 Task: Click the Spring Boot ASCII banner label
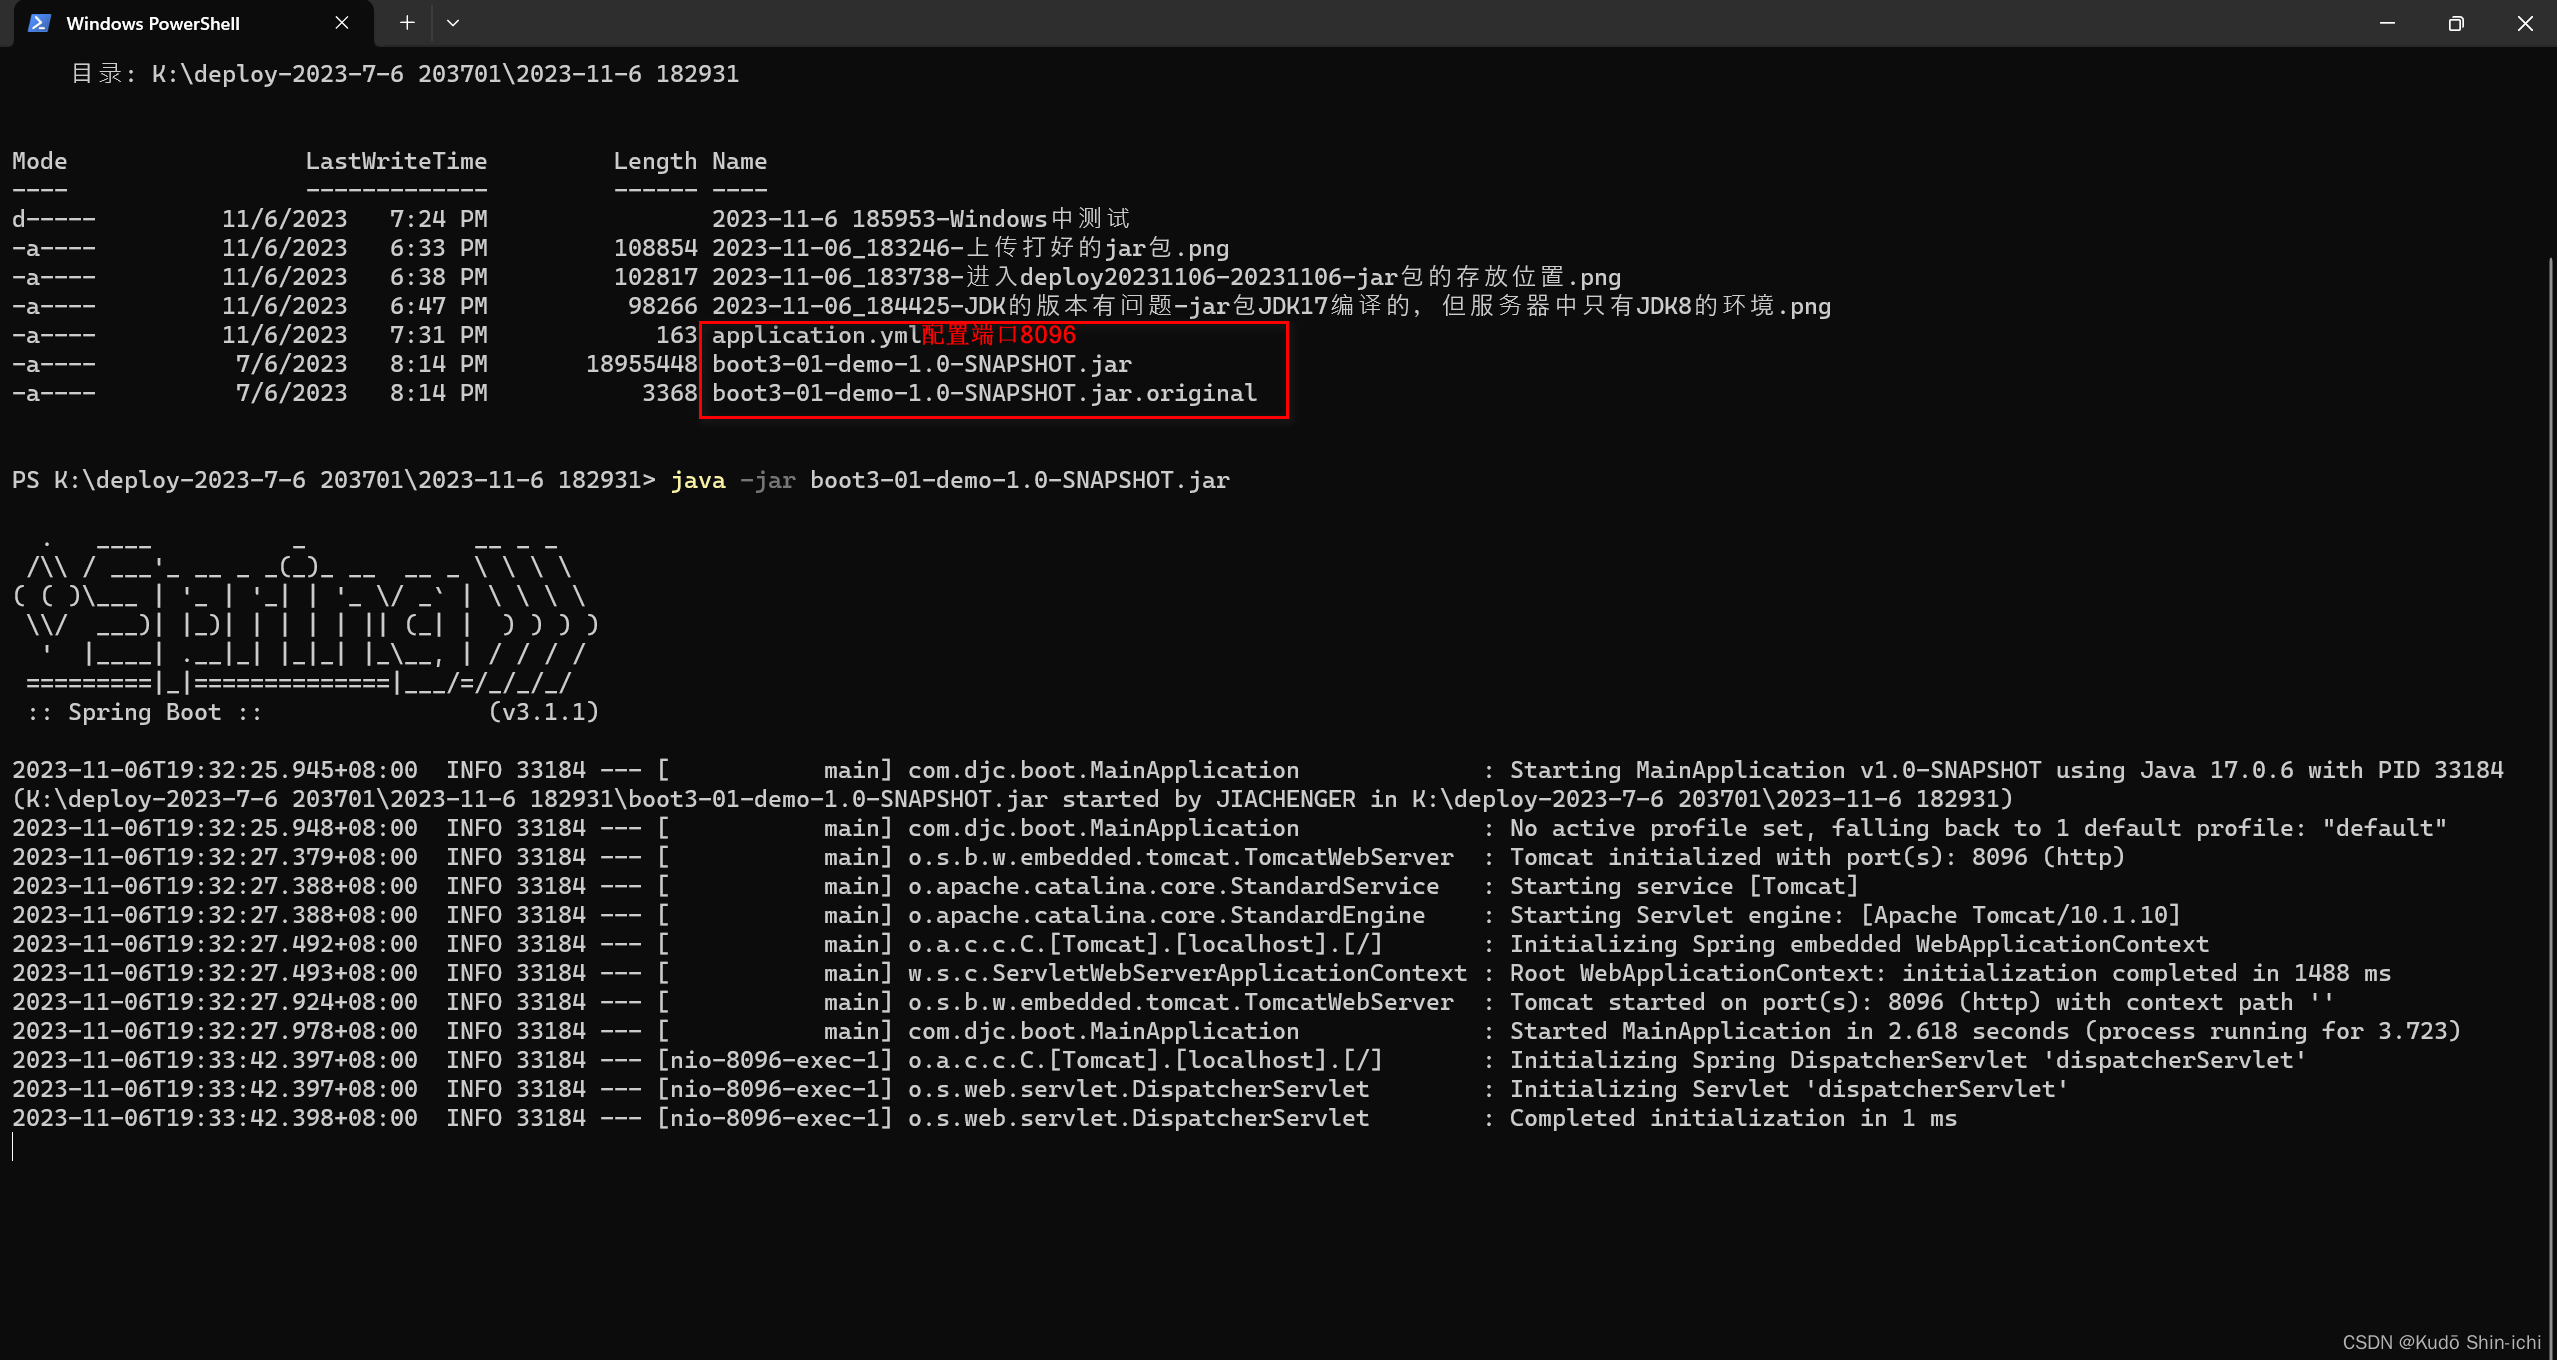(x=145, y=713)
